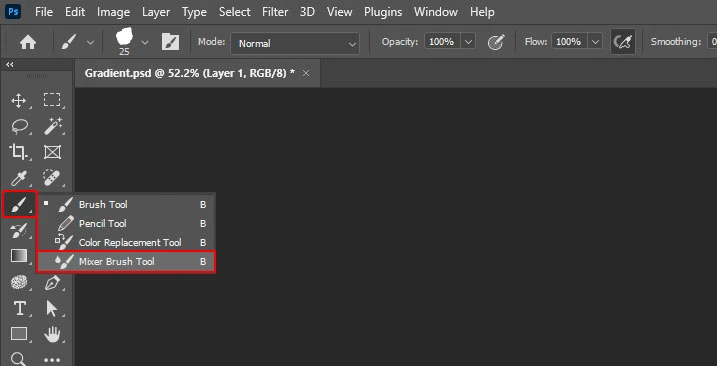The image size is (717, 366).
Task: Click the Flow 100% value field
Action: 569,42
